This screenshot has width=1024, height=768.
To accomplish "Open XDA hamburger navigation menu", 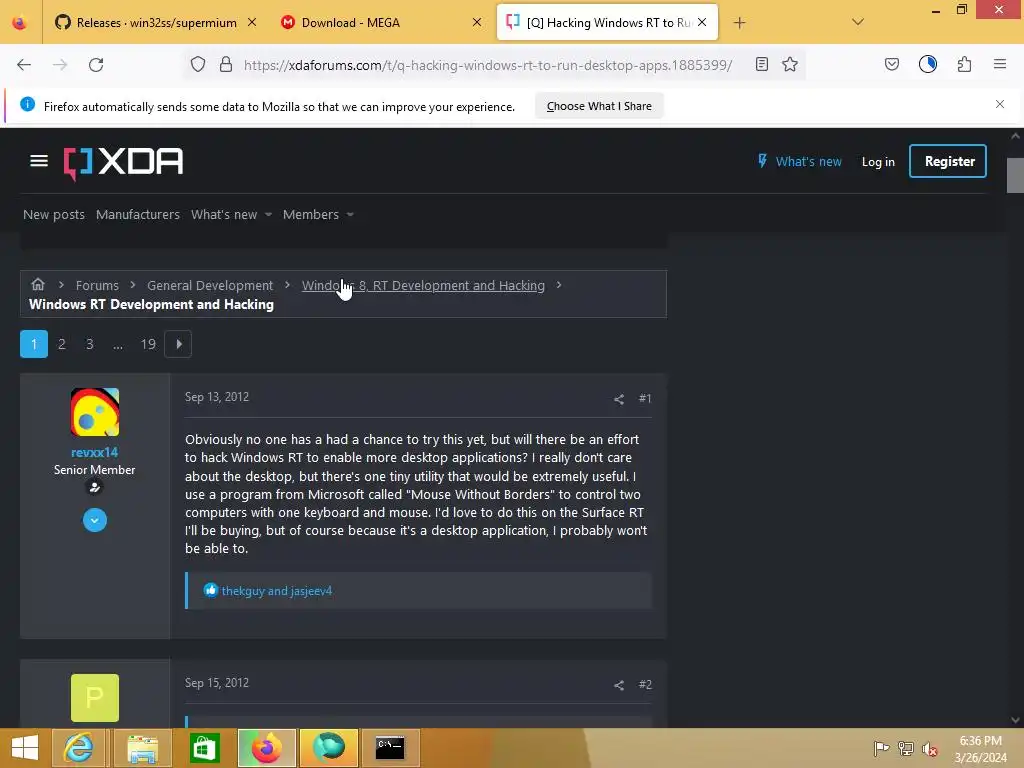I will coord(39,161).
